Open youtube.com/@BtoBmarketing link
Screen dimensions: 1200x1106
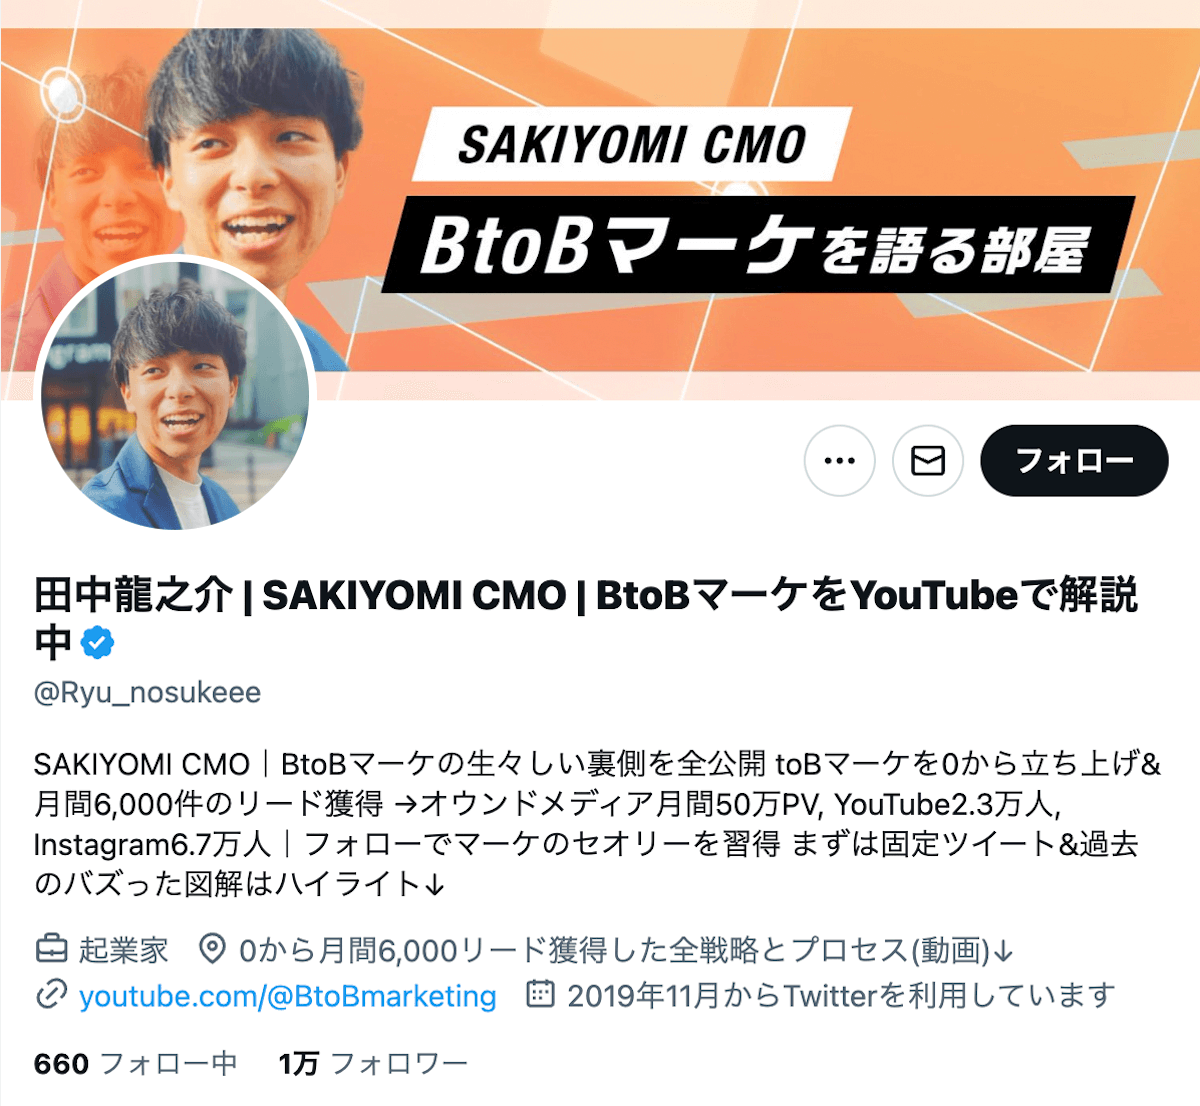288,996
